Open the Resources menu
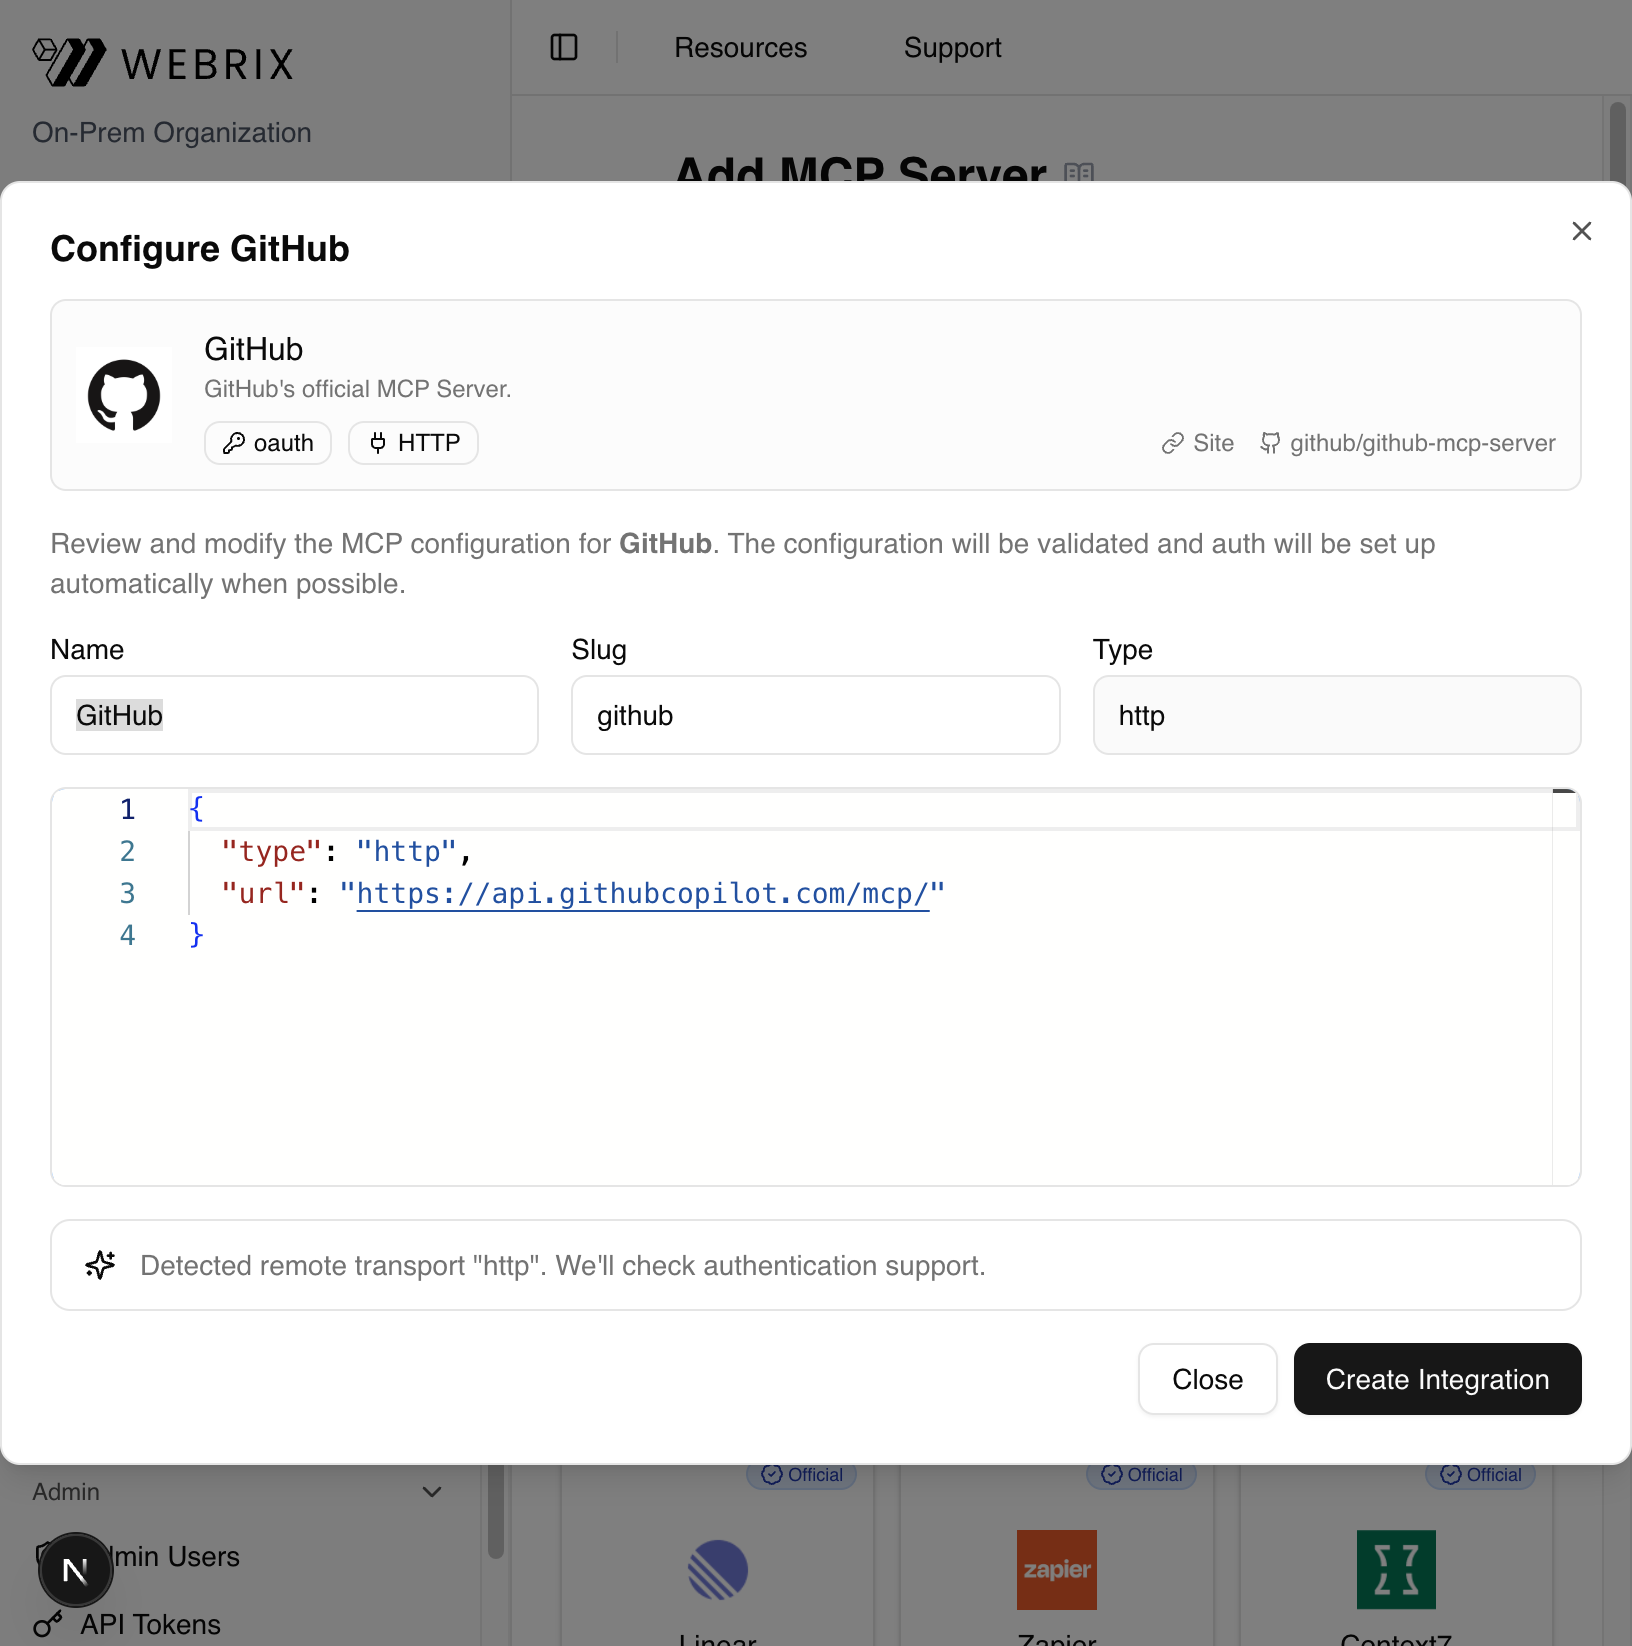1632x1646 pixels. [x=740, y=47]
